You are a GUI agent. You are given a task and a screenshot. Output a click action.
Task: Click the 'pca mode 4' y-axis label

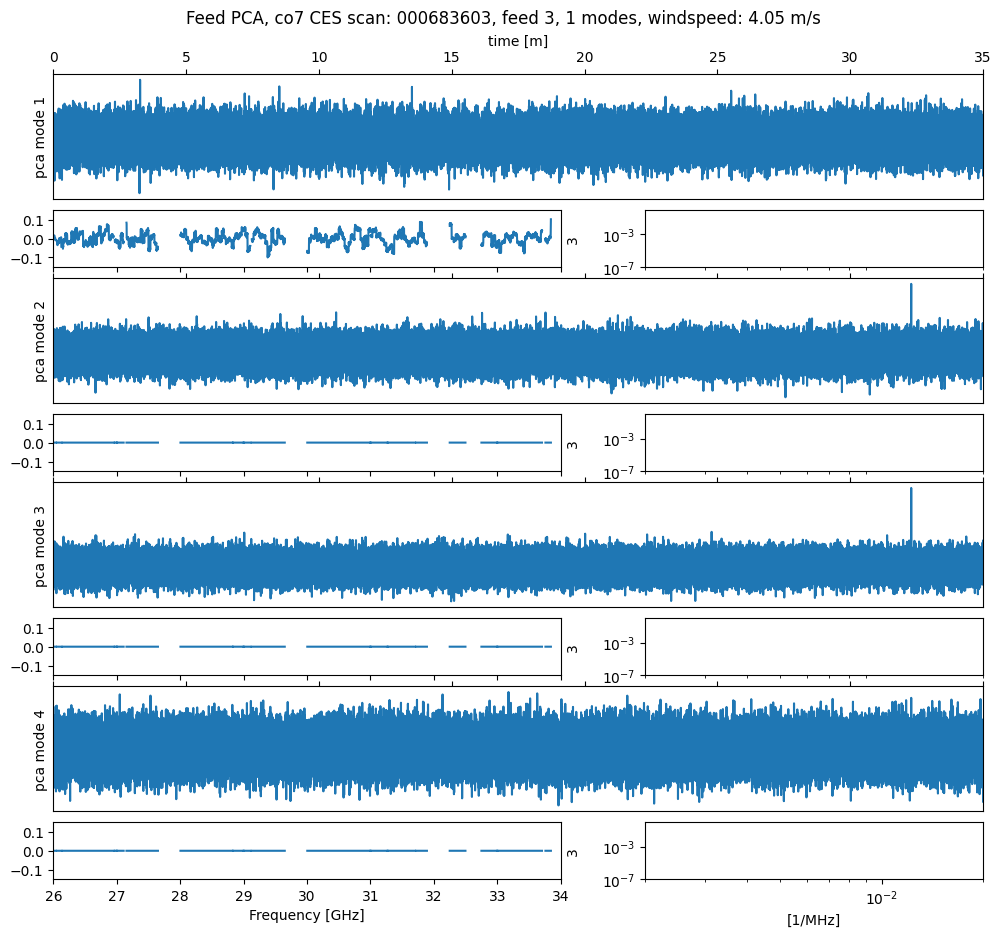click(x=40, y=749)
